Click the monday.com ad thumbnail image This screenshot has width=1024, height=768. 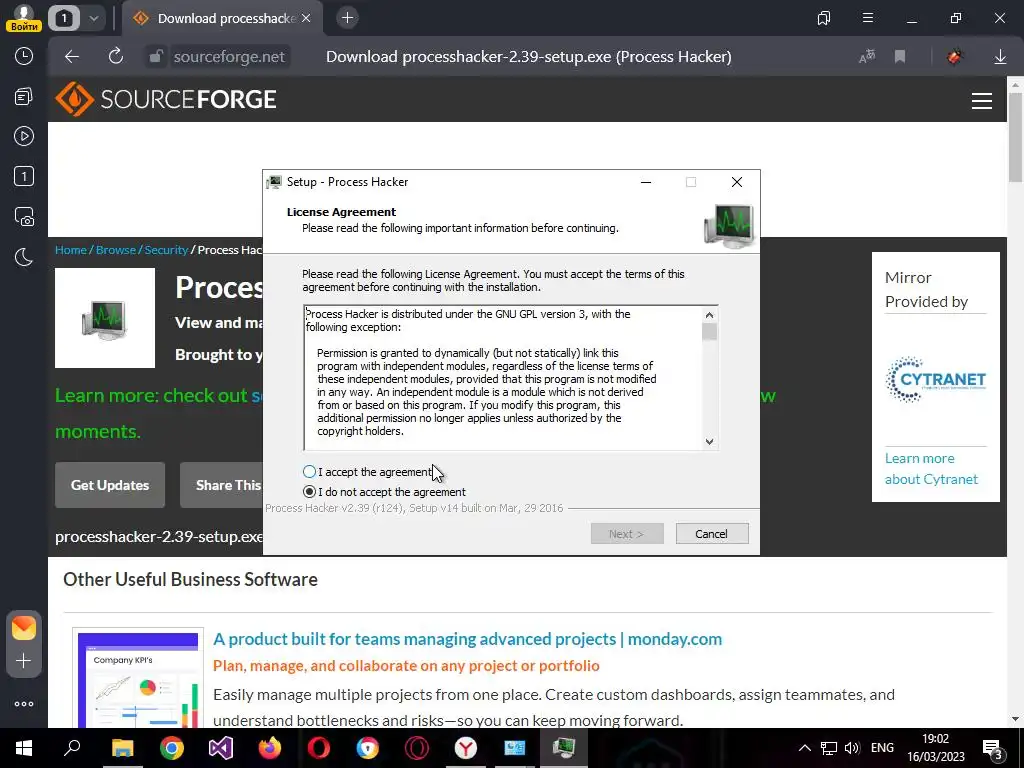coord(138,679)
